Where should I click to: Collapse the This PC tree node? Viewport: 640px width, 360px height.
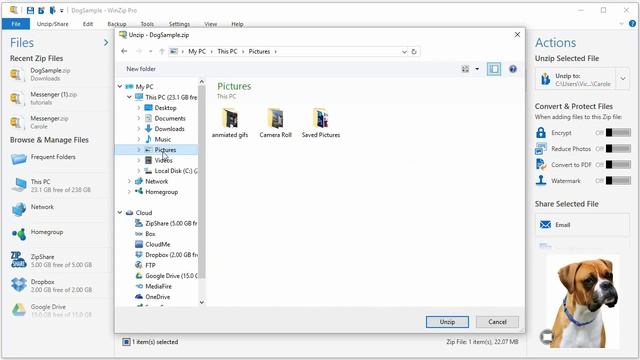[x=129, y=97]
